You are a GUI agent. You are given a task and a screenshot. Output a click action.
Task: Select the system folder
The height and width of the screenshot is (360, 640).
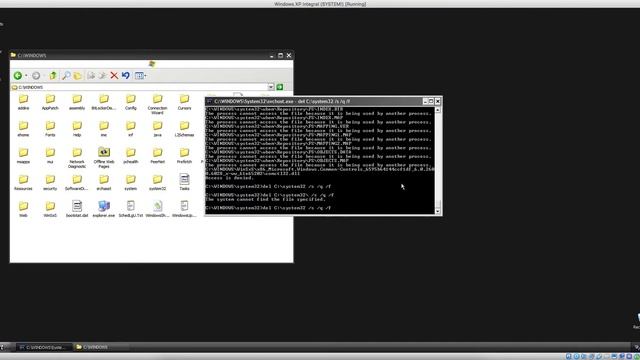131,182
